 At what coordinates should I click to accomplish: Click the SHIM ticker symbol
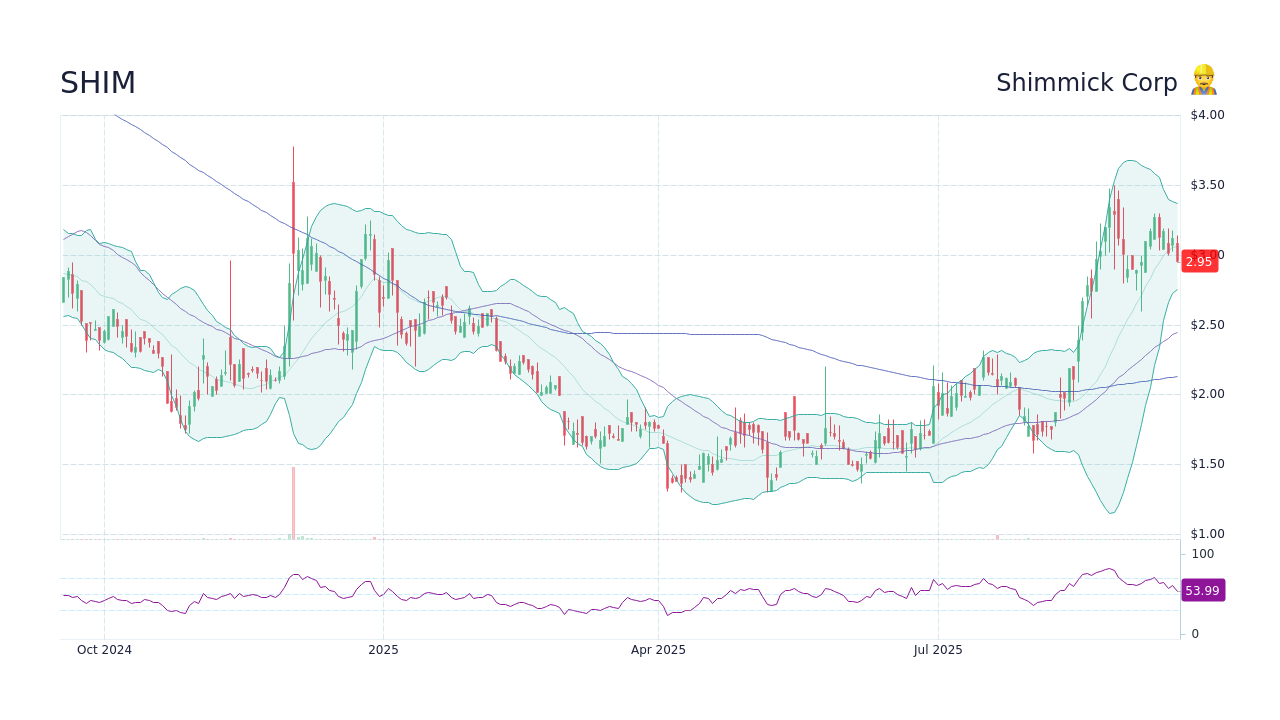click(x=97, y=83)
